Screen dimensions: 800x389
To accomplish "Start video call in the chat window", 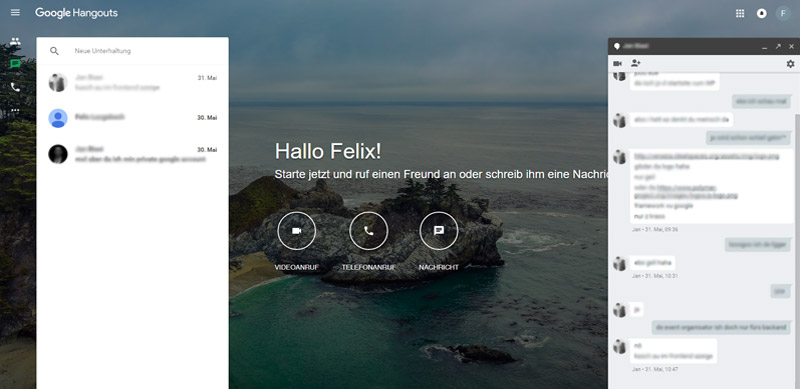I will (x=618, y=64).
